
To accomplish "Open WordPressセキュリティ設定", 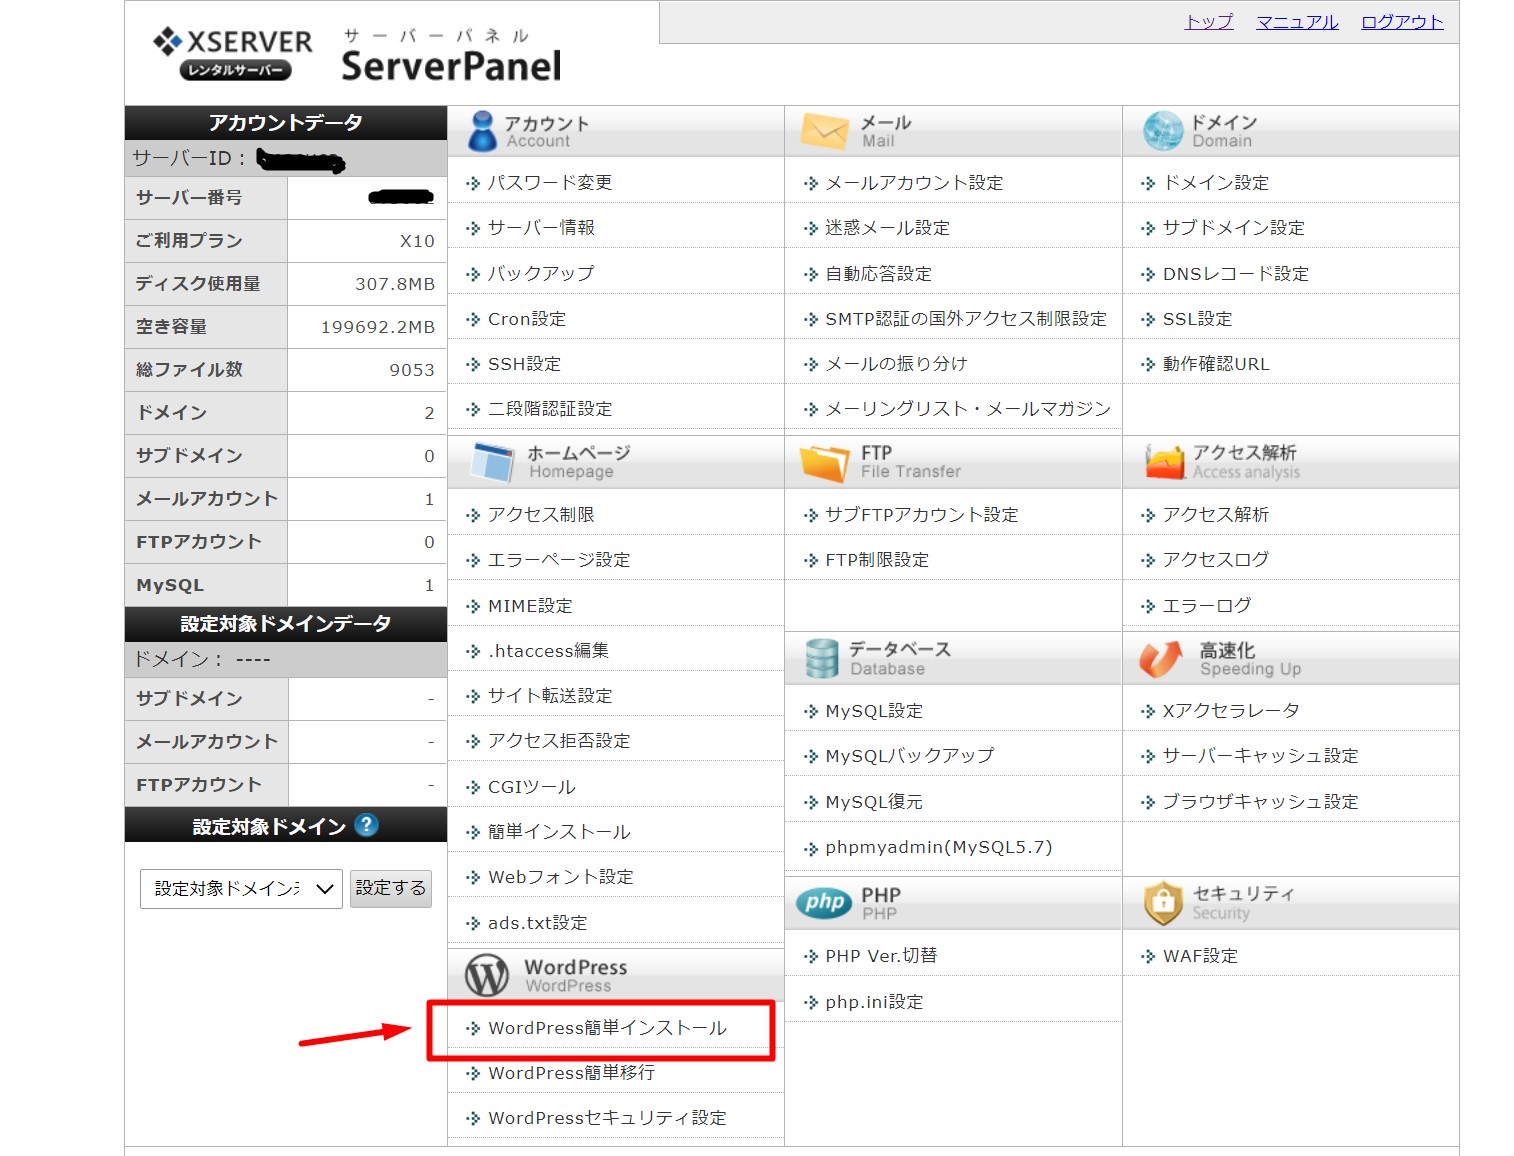I will coord(607,1118).
